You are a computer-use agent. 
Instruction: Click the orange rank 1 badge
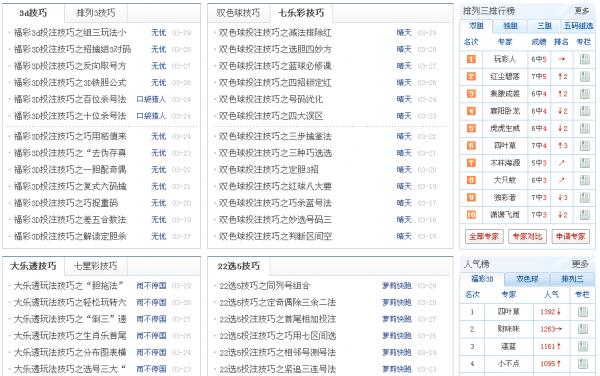point(471,59)
